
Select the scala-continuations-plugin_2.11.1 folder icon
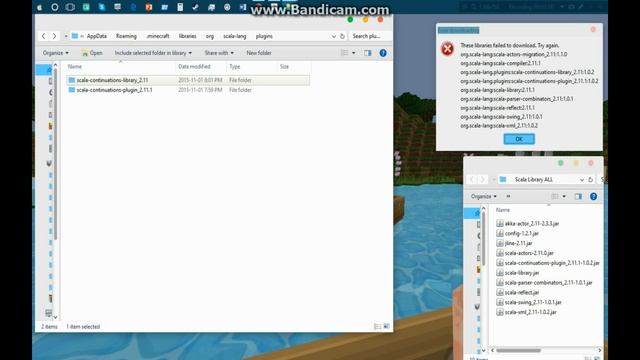72,90
